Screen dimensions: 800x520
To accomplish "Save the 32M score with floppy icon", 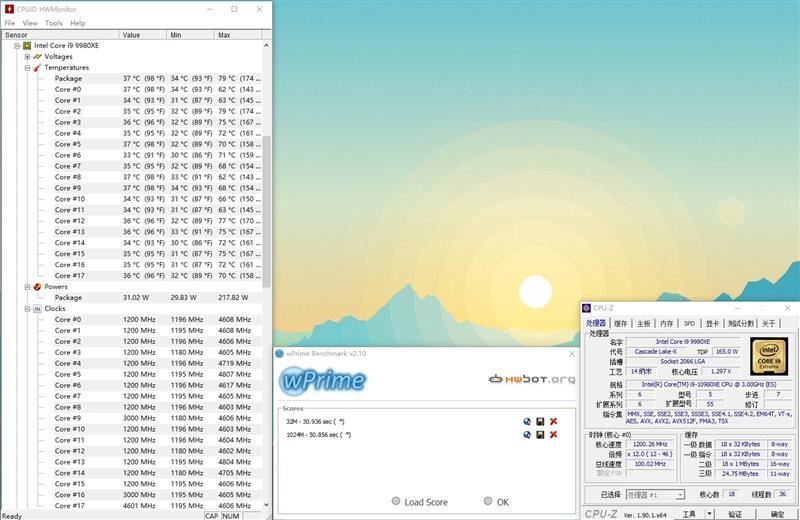I will click(540, 422).
